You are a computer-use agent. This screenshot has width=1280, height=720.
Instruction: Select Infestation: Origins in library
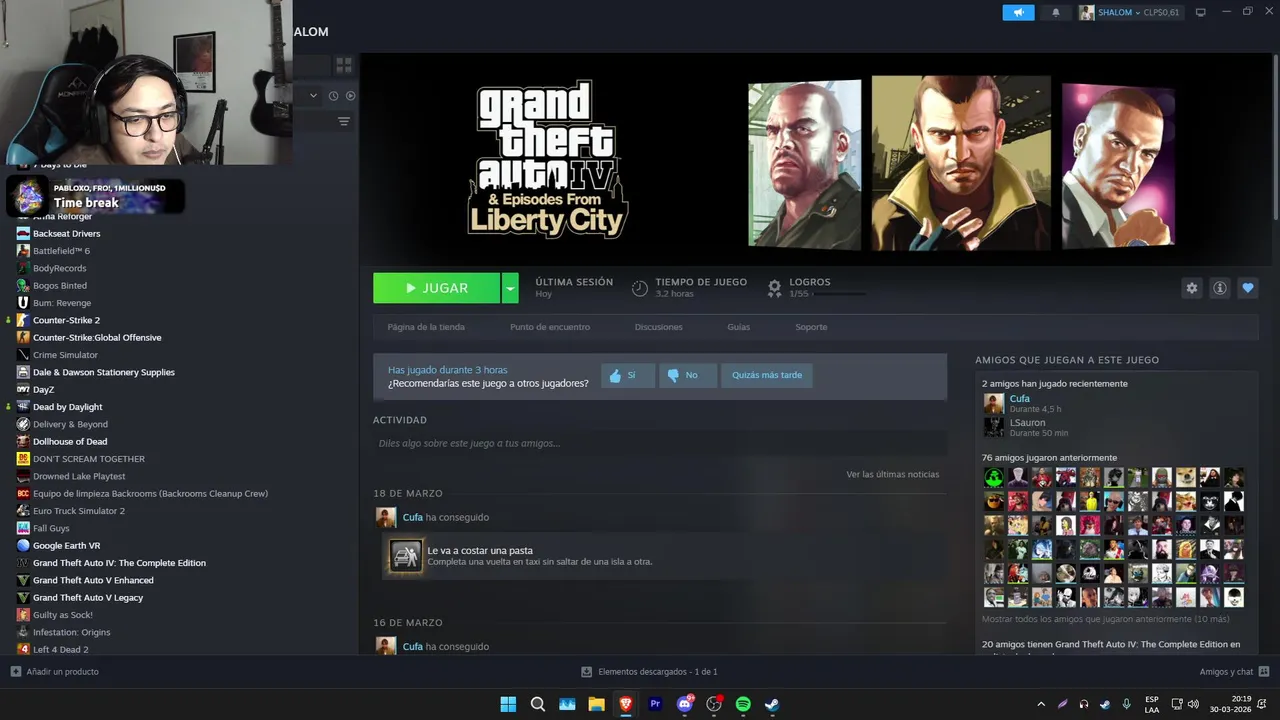(x=72, y=632)
